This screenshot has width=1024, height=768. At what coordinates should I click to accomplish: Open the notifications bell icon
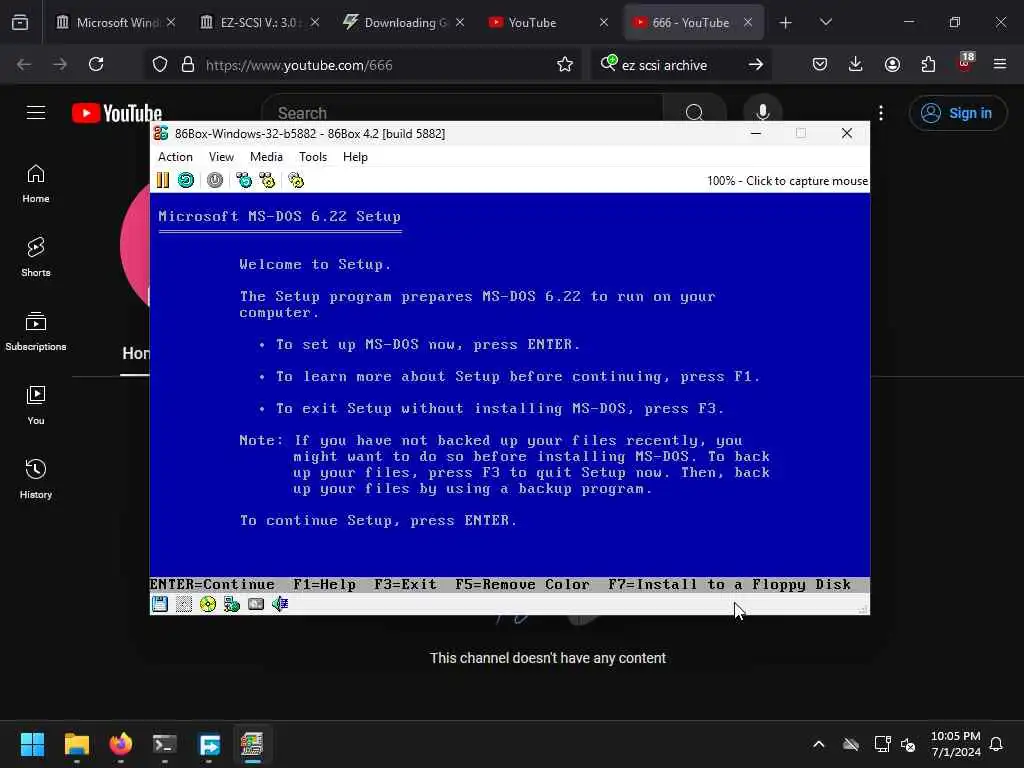997,744
